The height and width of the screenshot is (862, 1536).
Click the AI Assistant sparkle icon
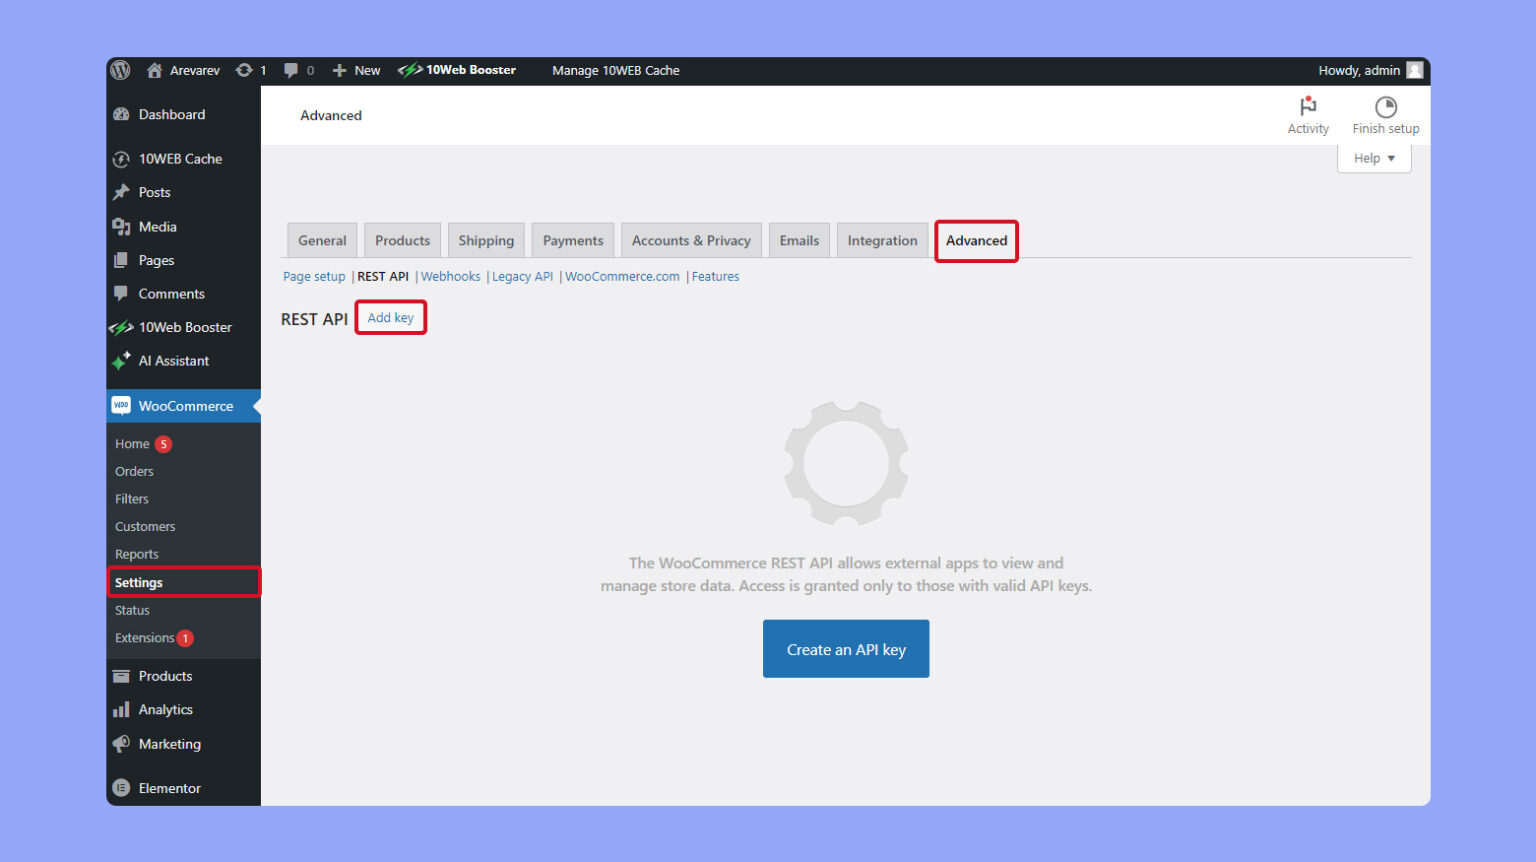121,361
